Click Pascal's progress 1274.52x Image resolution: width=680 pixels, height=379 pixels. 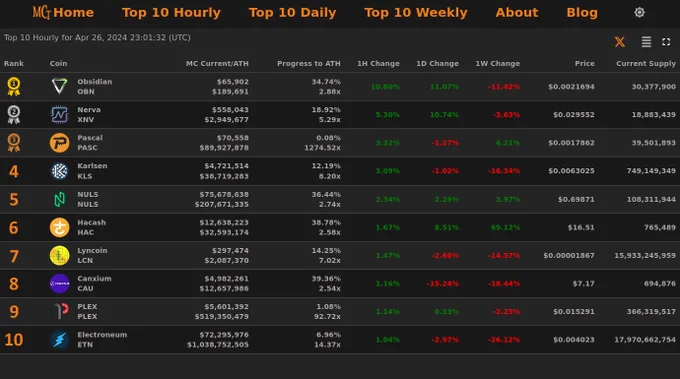pyautogui.click(x=322, y=148)
